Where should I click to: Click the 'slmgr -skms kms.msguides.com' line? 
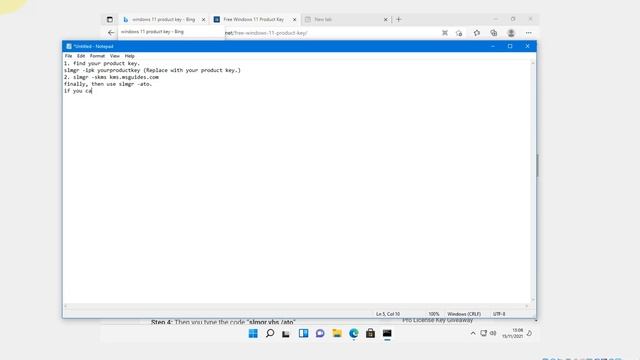(x=111, y=77)
